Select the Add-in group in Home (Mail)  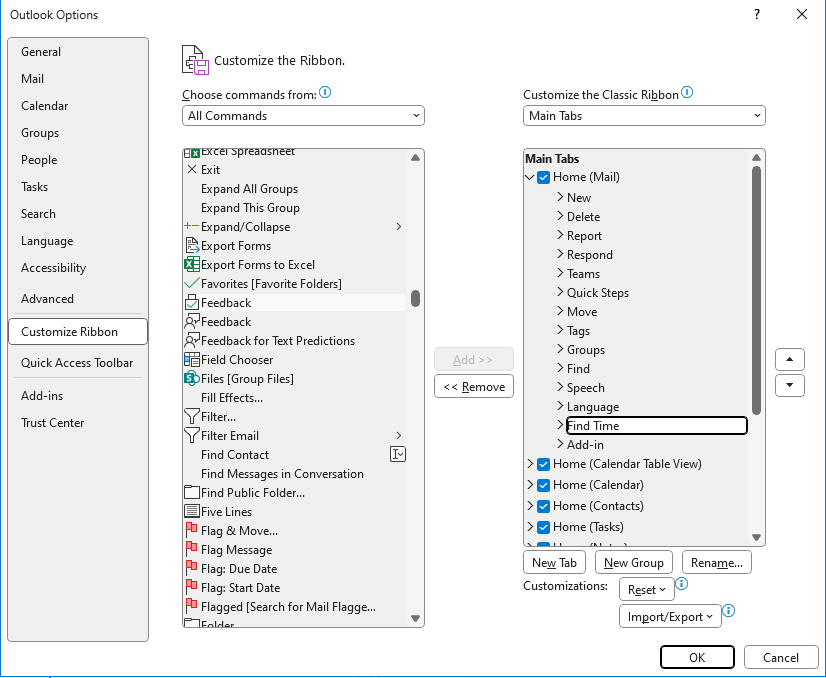coord(585,445)
